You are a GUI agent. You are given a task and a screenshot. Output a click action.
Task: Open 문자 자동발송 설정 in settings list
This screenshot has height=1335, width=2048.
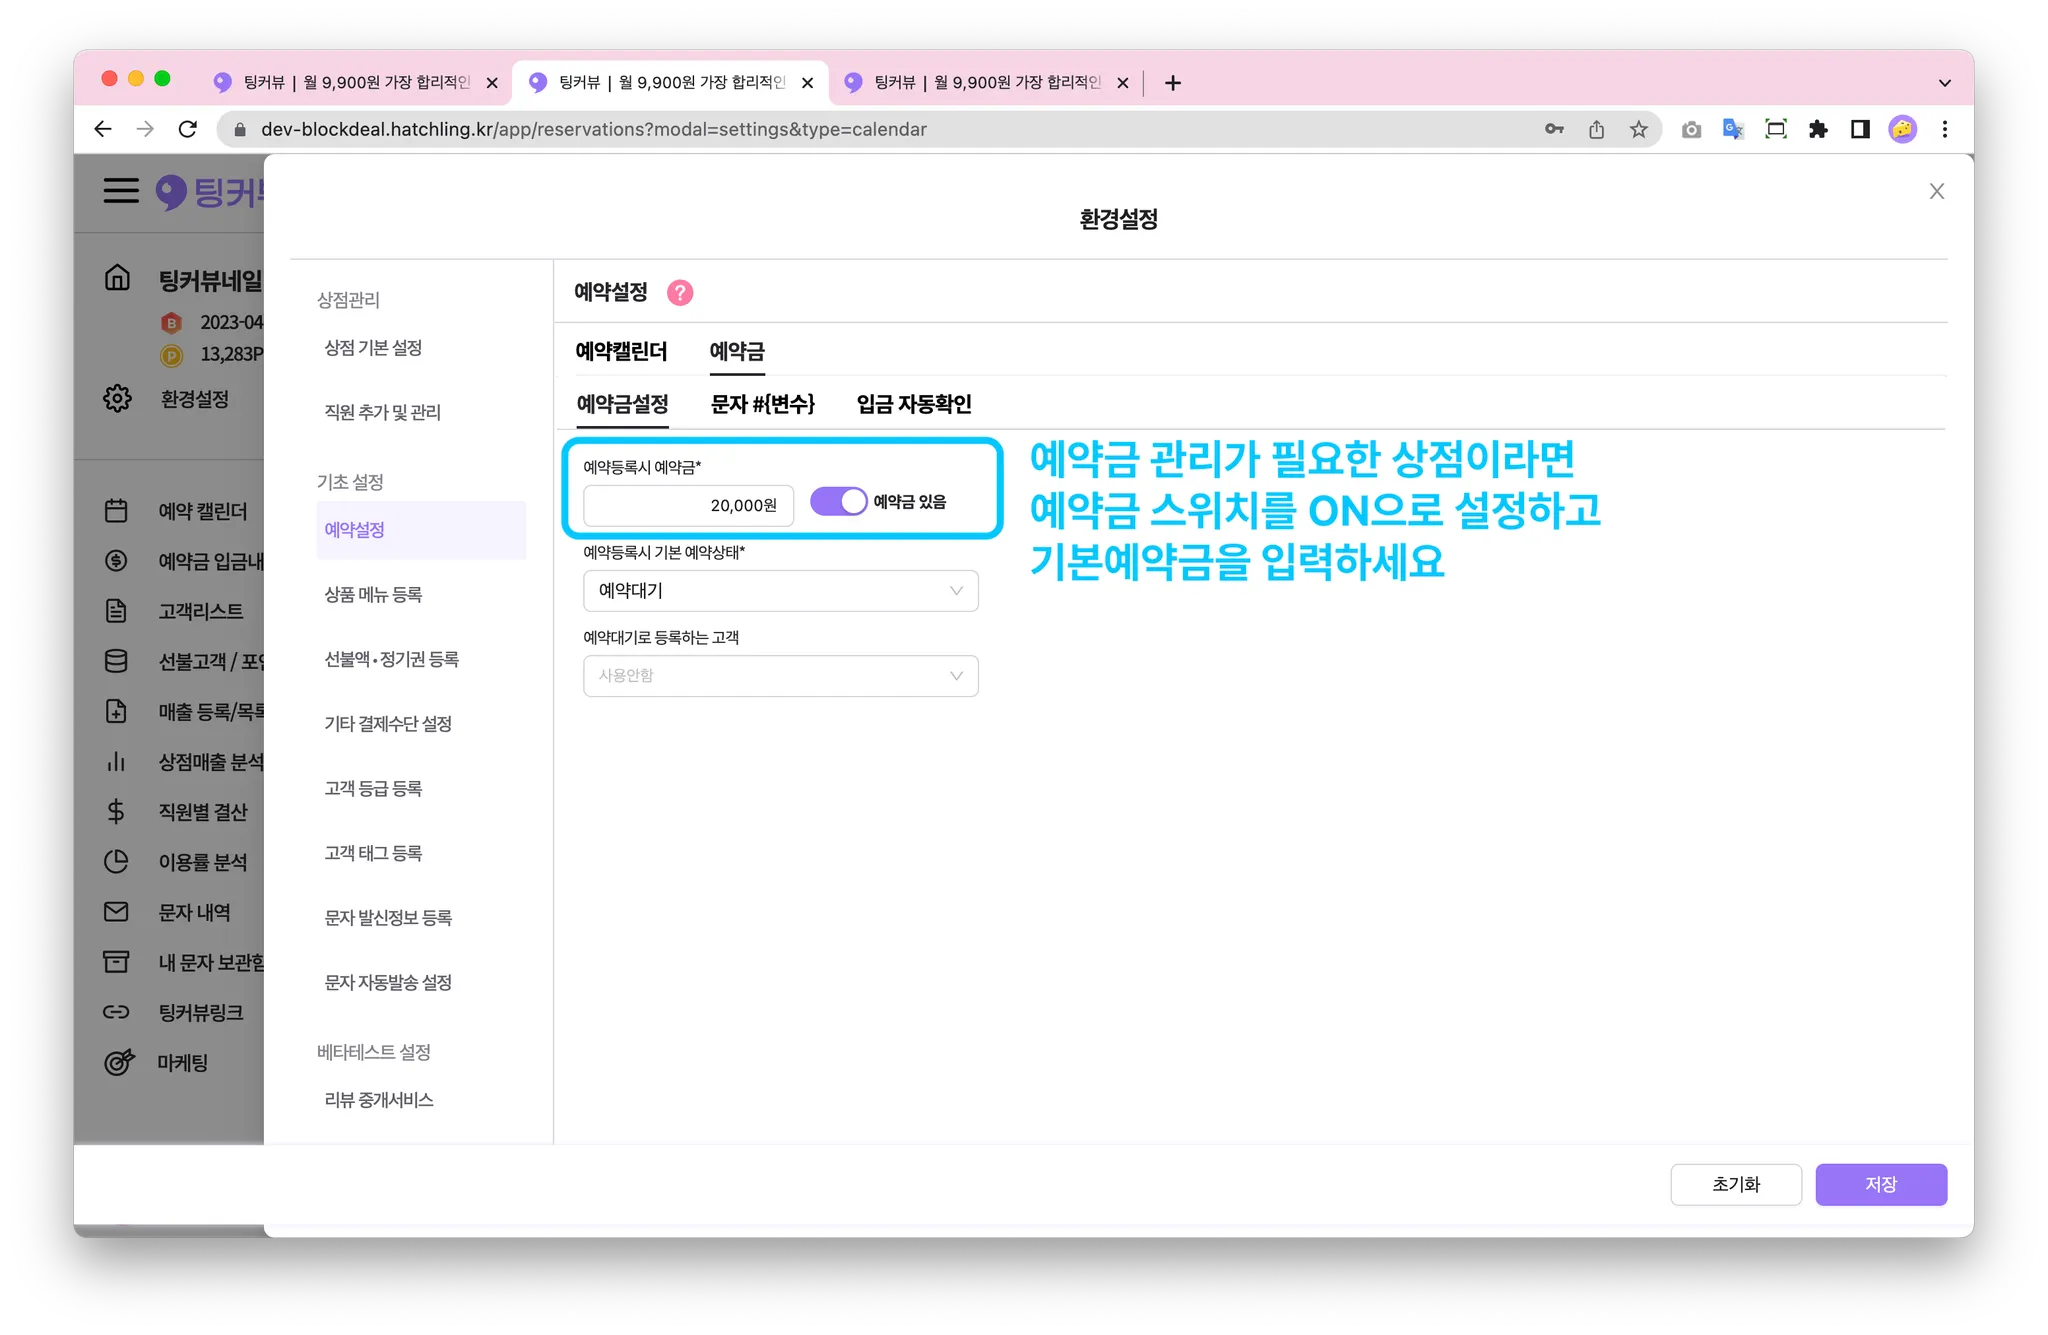[388, 983]
